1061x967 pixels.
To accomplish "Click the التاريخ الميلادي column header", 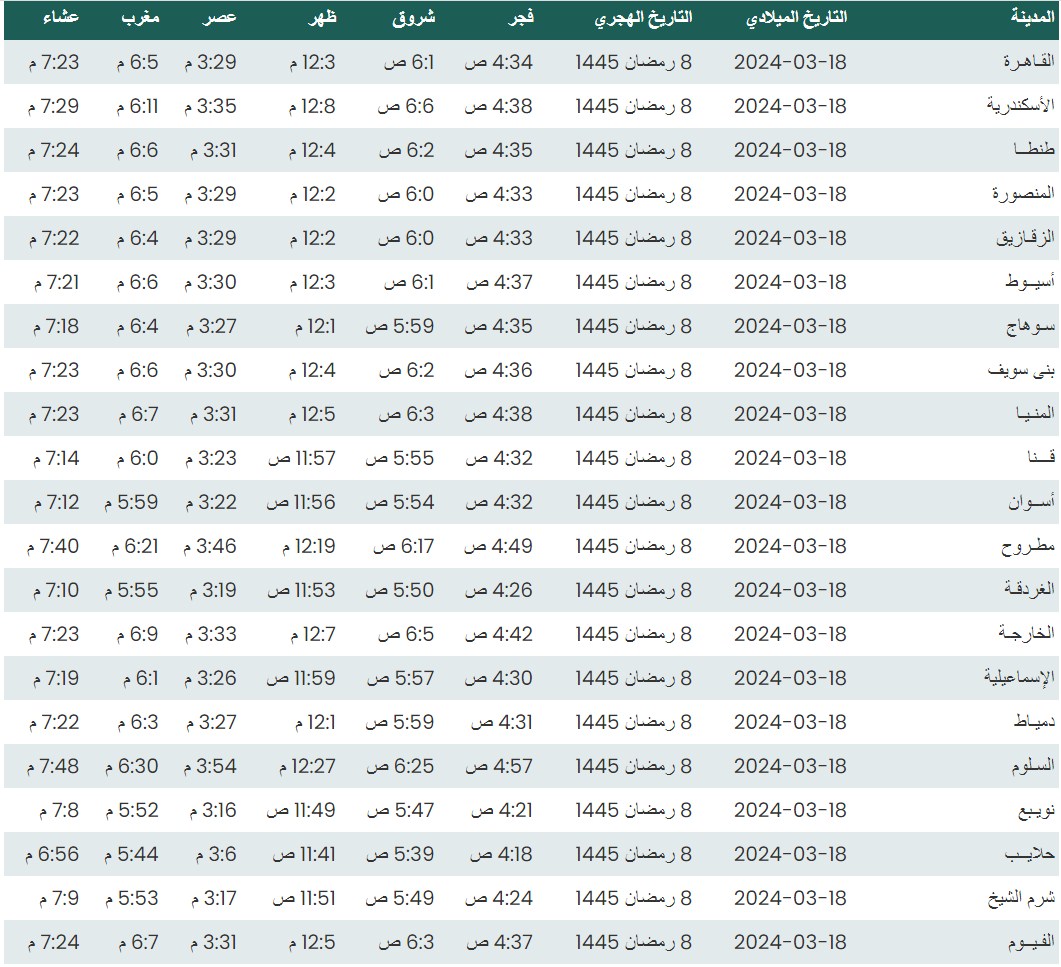I will [796, 18].
